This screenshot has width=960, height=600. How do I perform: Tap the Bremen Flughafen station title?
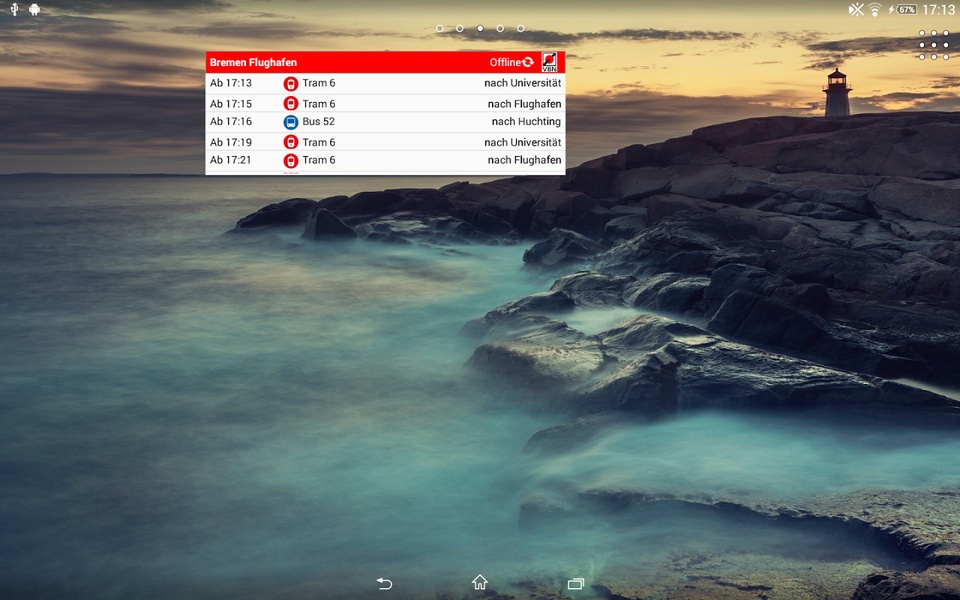point(253,62)
